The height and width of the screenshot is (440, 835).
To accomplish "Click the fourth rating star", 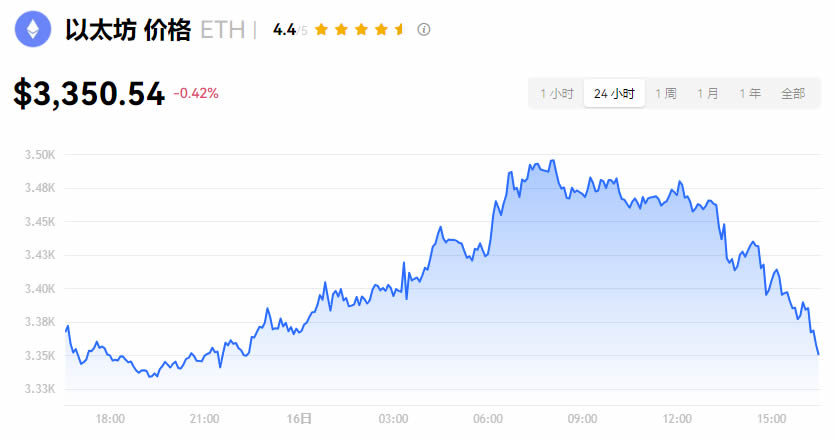I will 380,30.
